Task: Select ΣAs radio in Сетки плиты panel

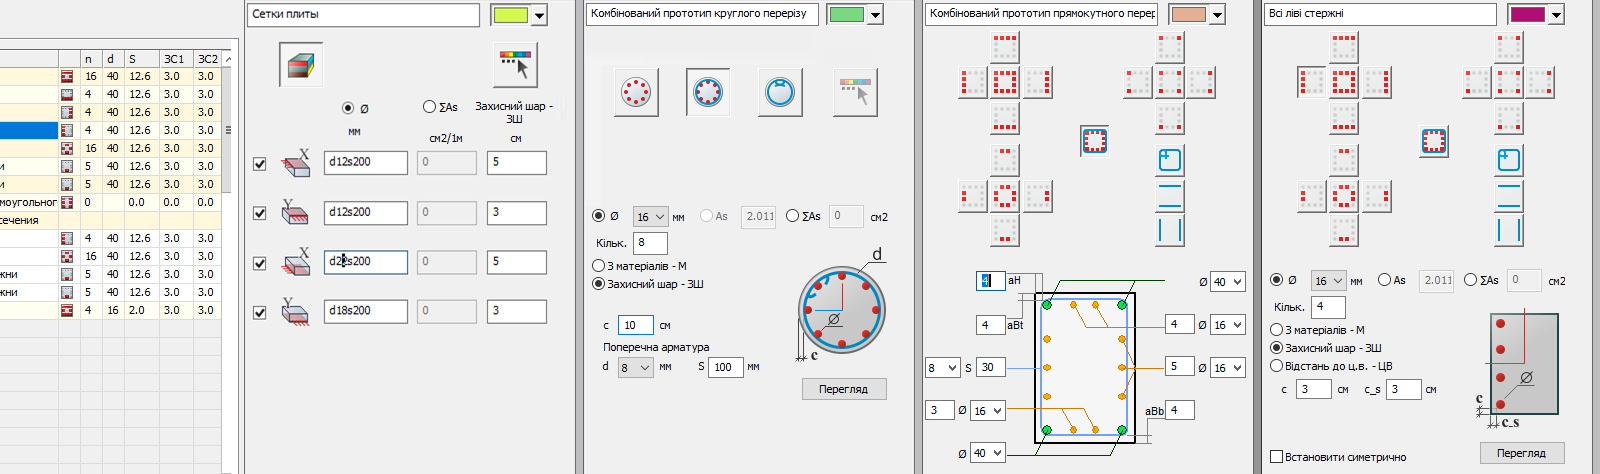Action: click(430, 107)
